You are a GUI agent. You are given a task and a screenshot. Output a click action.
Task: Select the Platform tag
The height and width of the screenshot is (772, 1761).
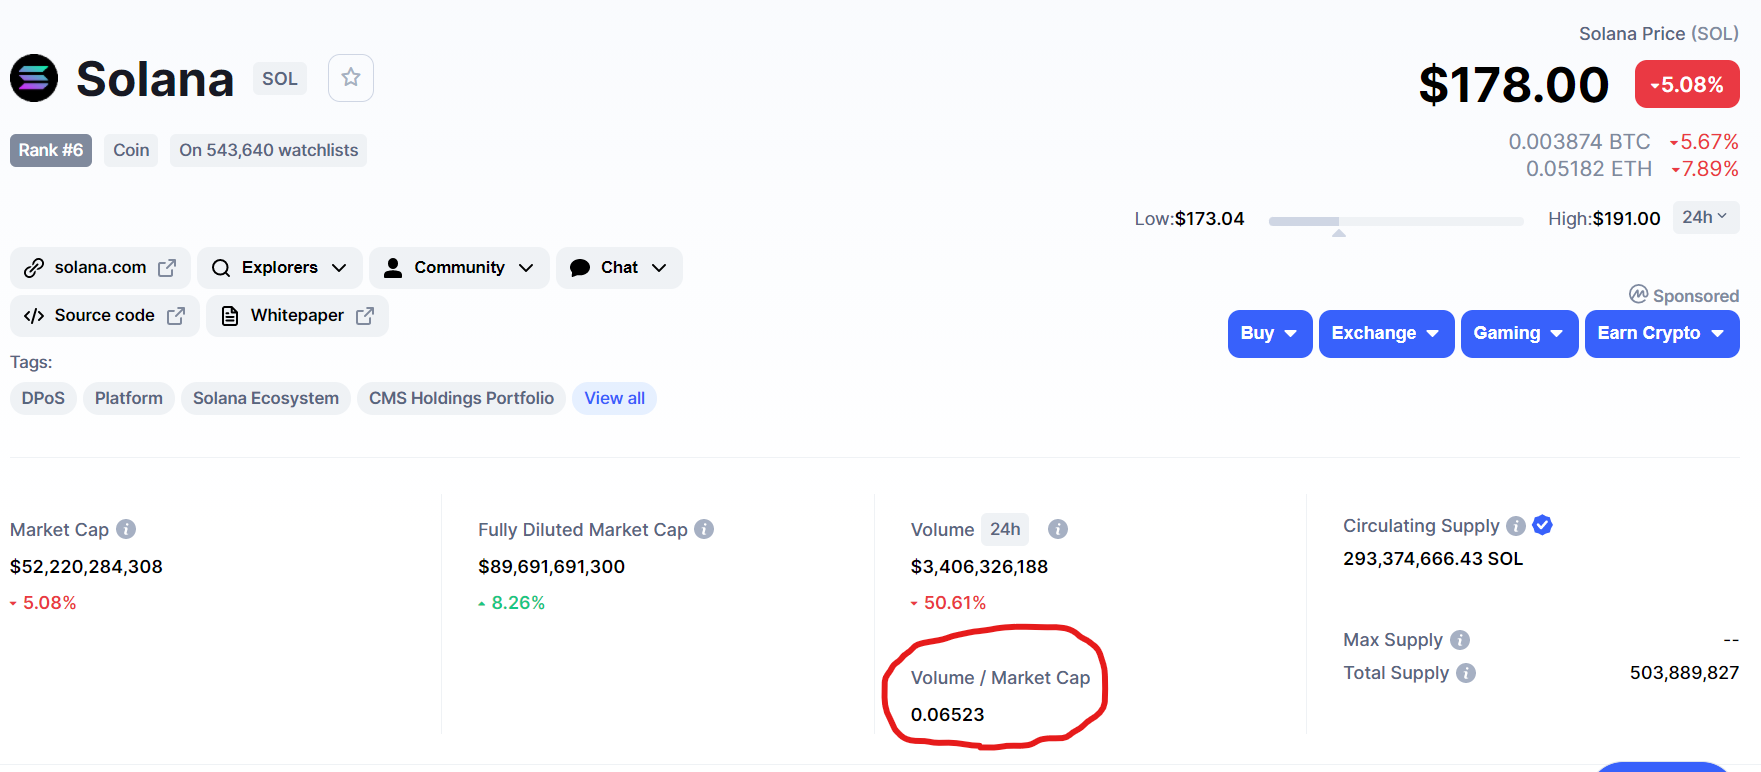coord(129,398)
